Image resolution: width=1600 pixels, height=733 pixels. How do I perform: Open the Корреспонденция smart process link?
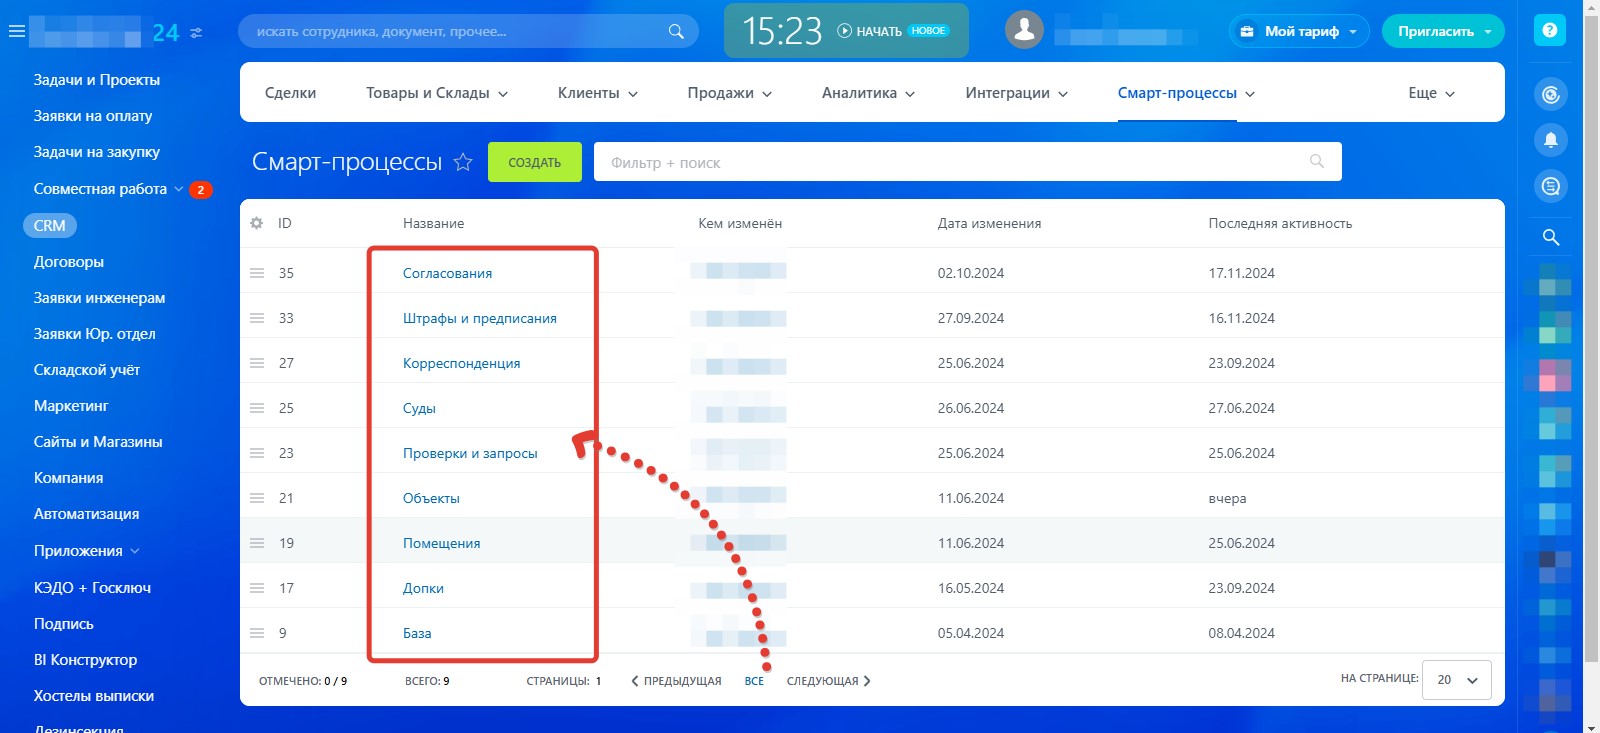click(x=461, y=363)
